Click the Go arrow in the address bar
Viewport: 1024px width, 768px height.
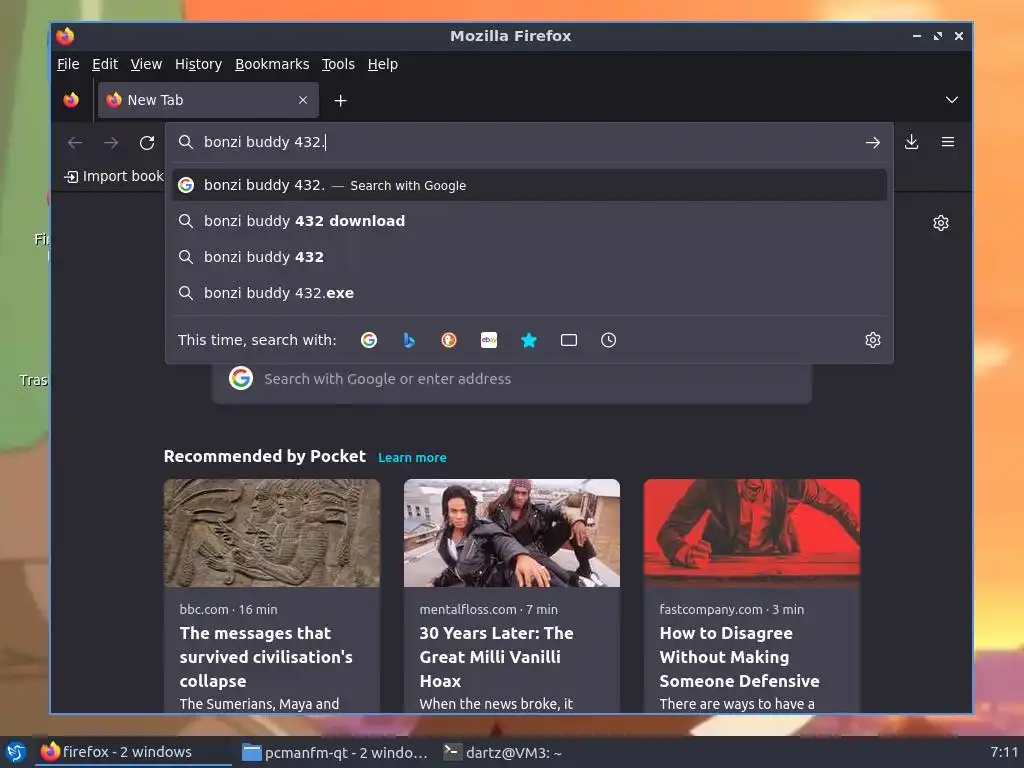[x=872, y=142]
